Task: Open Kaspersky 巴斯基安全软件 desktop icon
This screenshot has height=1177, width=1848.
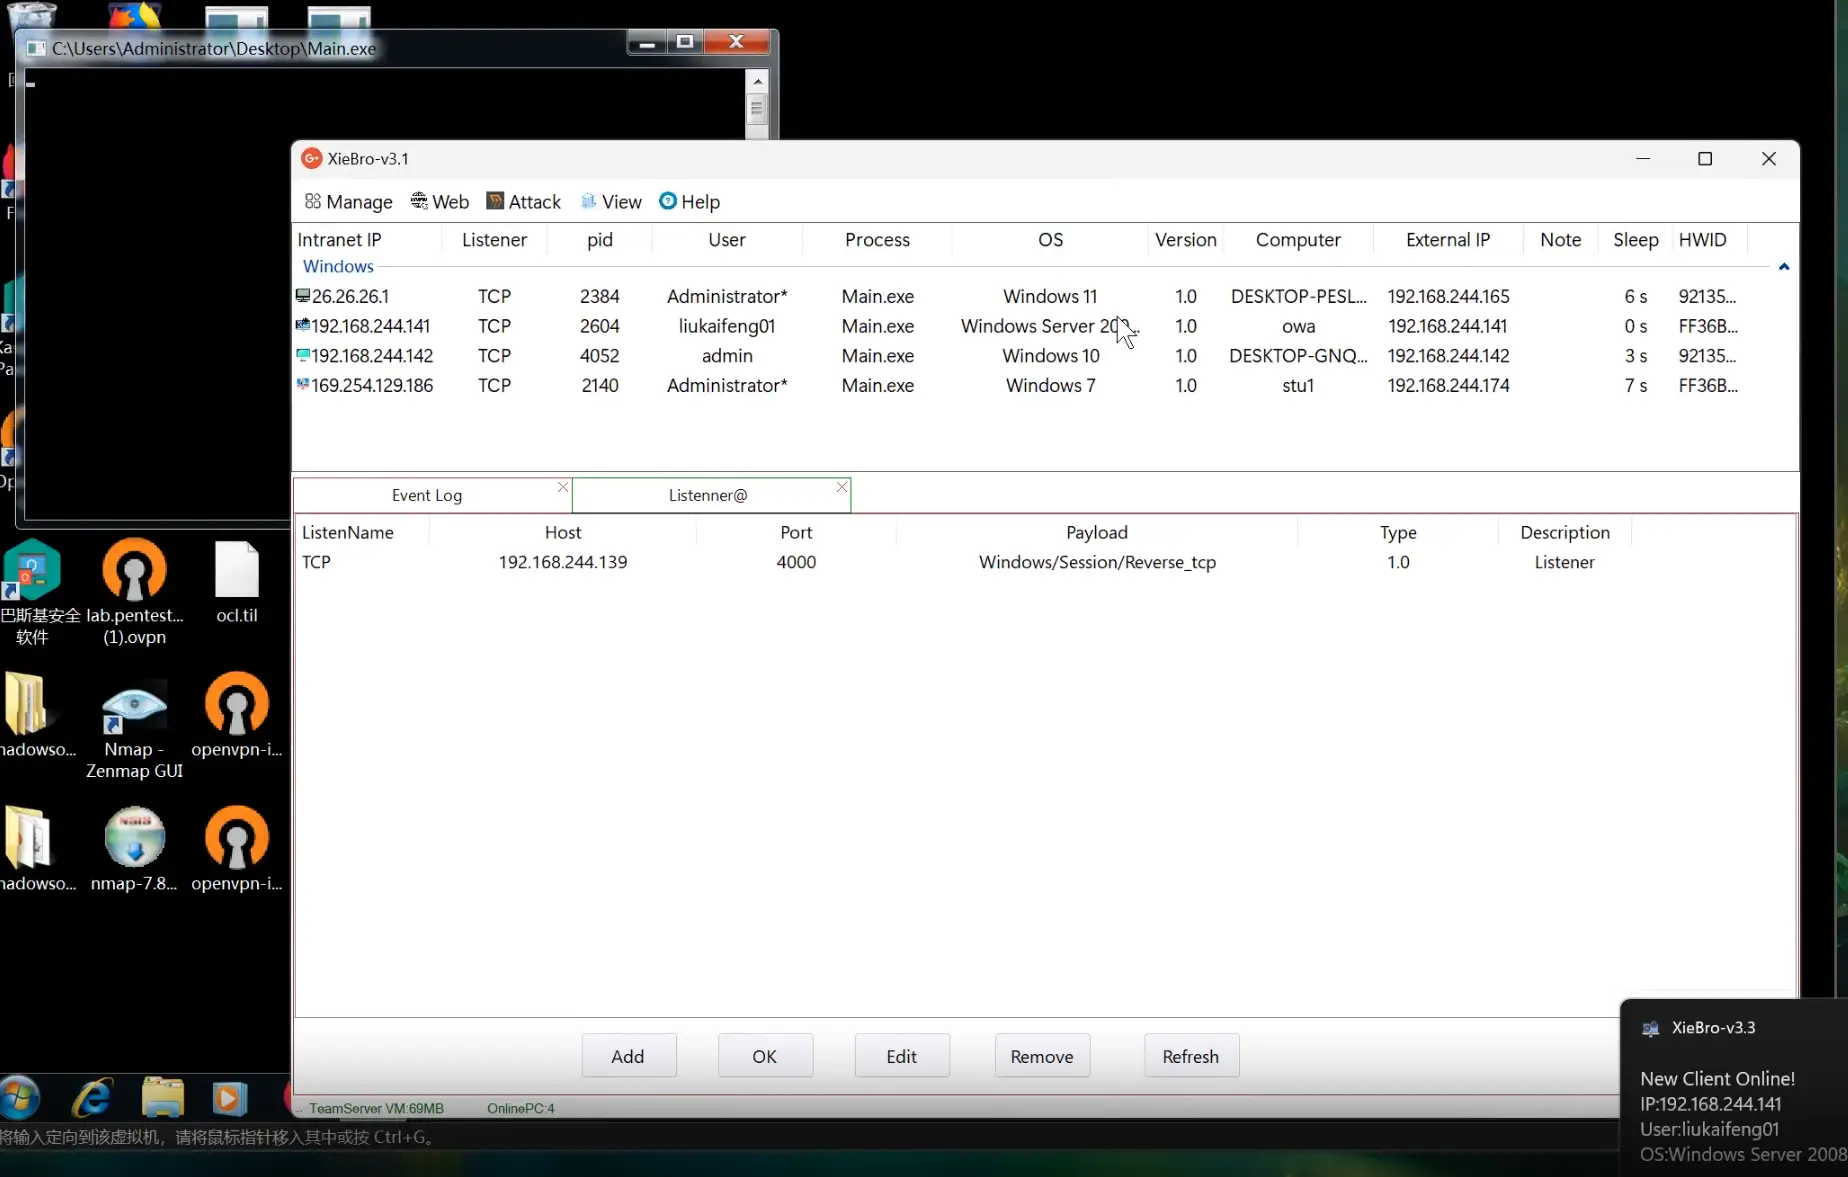Action: [34, 592]
